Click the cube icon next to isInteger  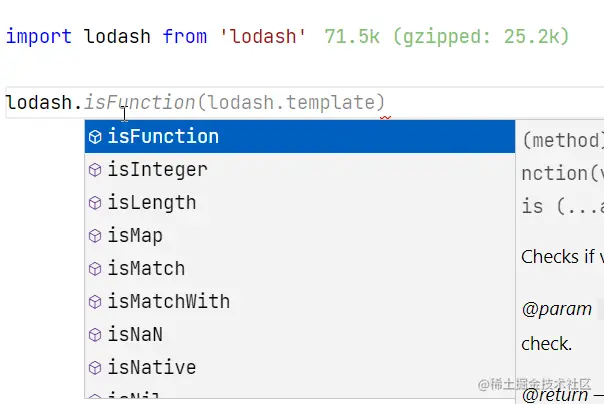(x=95, y=170)
